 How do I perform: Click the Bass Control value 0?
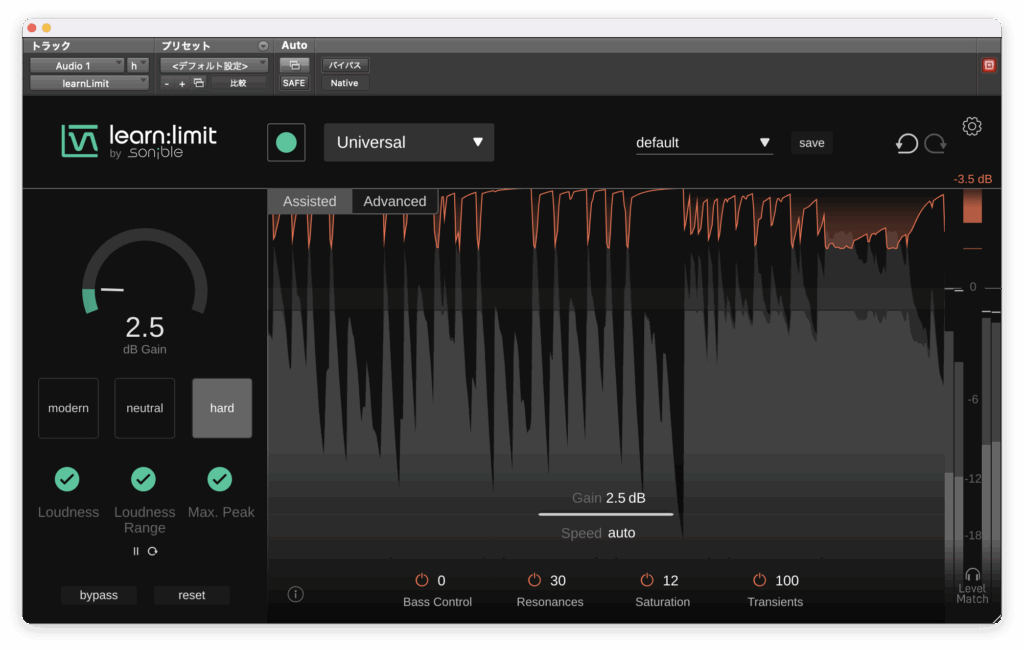tap(441, 581)
